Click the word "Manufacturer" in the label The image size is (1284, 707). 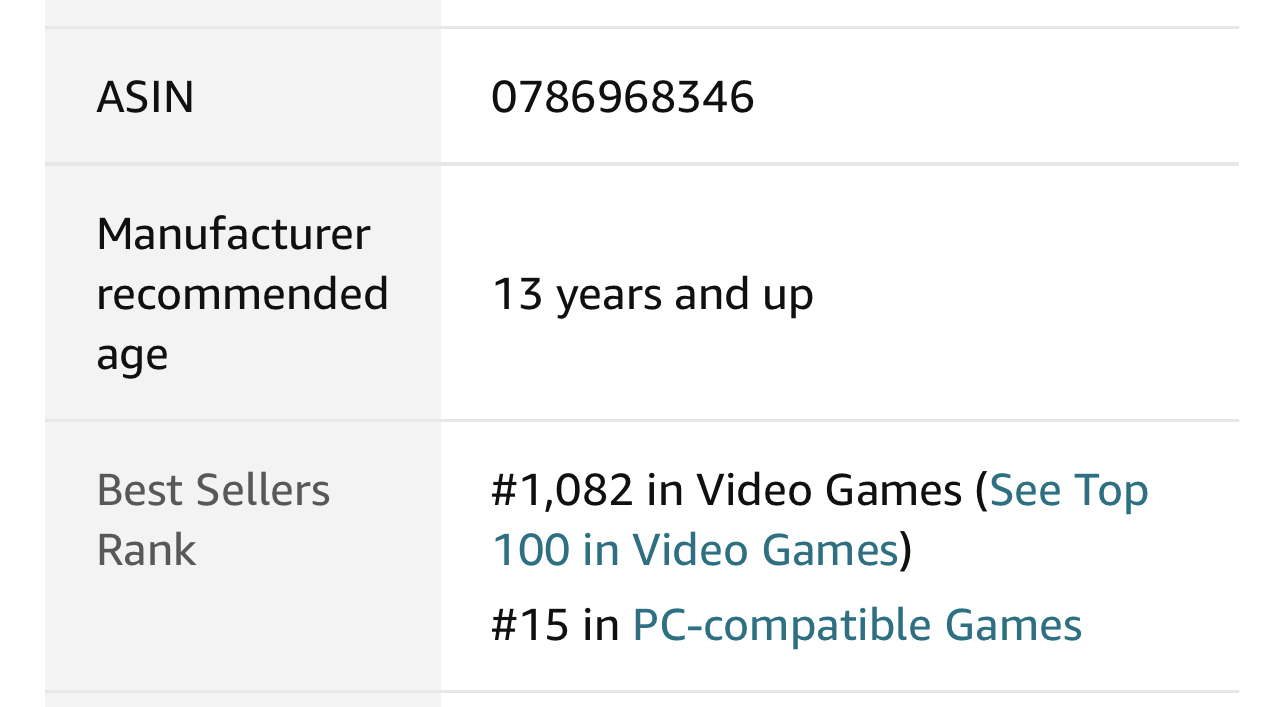pos(233,234)
